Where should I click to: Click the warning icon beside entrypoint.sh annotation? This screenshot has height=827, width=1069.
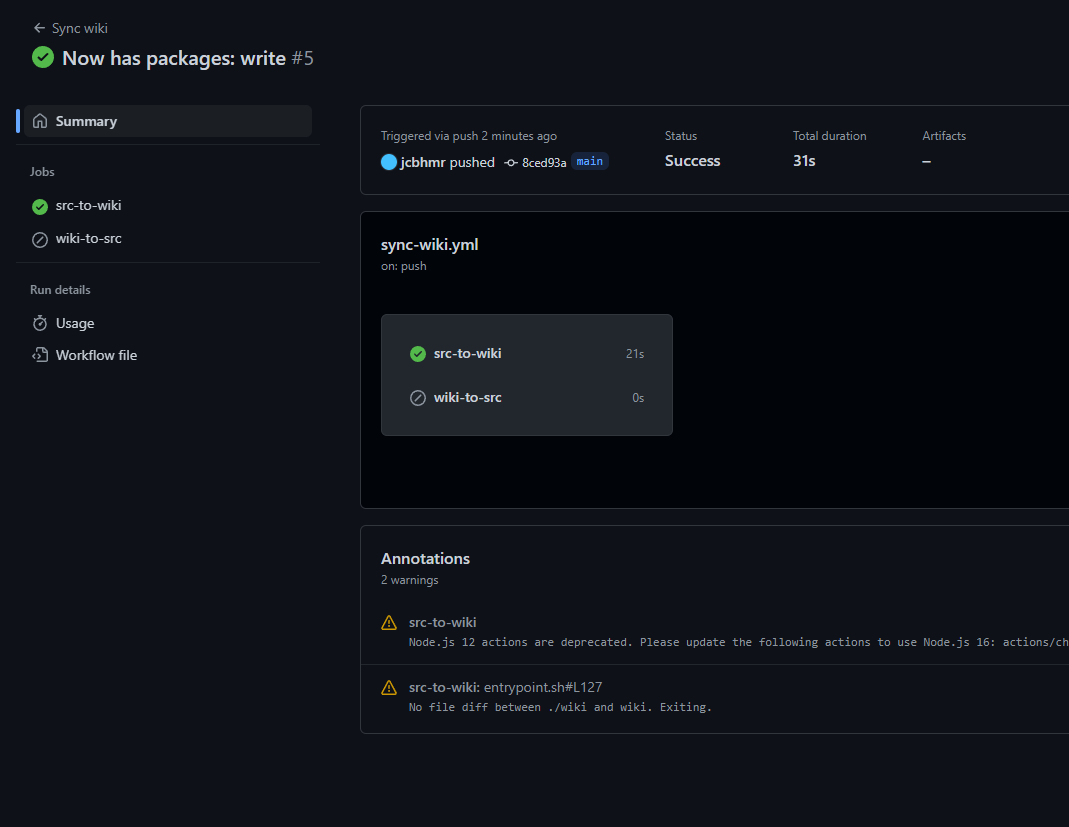click(x=388, y=687)
